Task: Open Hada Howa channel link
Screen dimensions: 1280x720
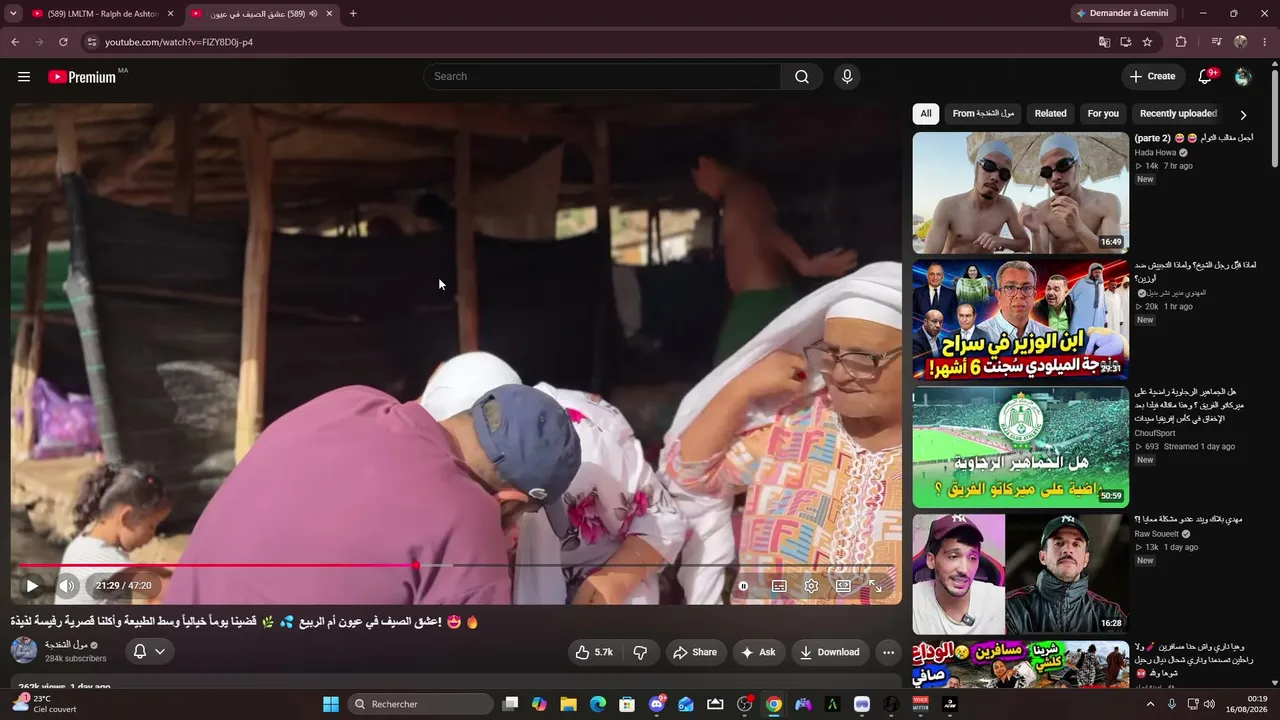Action: [x=1155, y=153]
